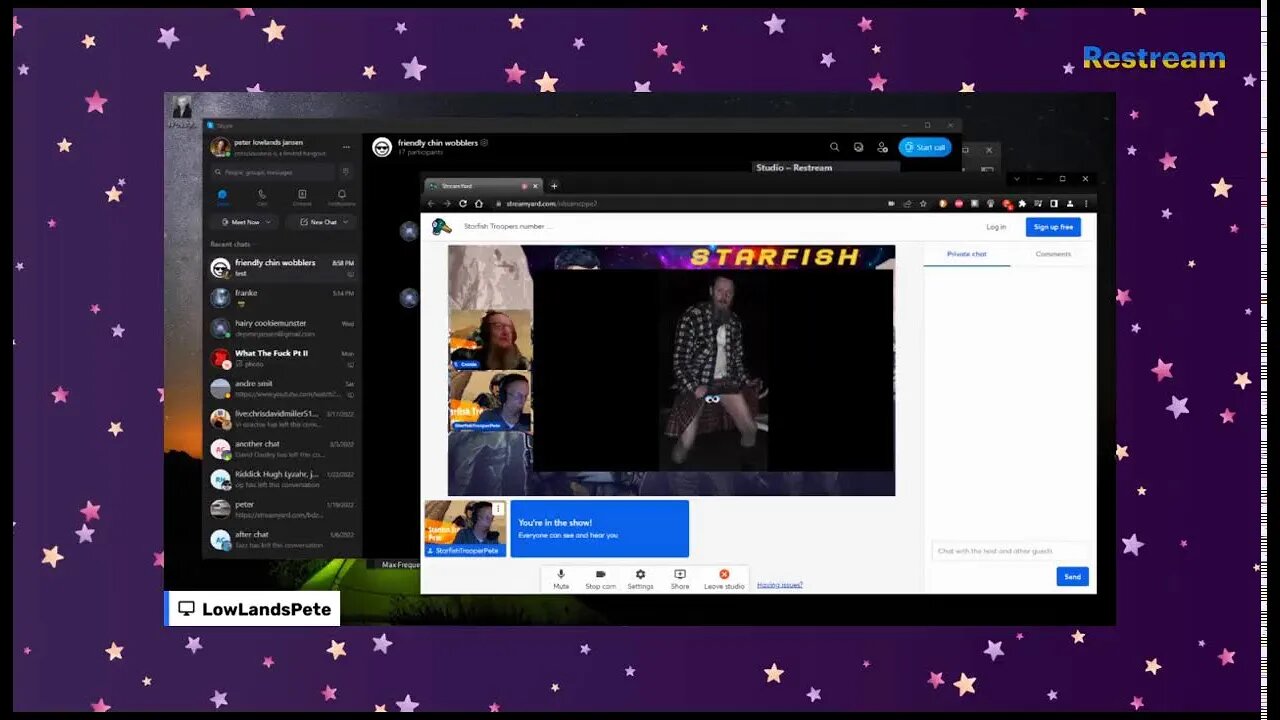Image resolution: width=1280 pixels, height=720 pixels.
Task: Send the chat message
Action: click(x=1072, y=577)
